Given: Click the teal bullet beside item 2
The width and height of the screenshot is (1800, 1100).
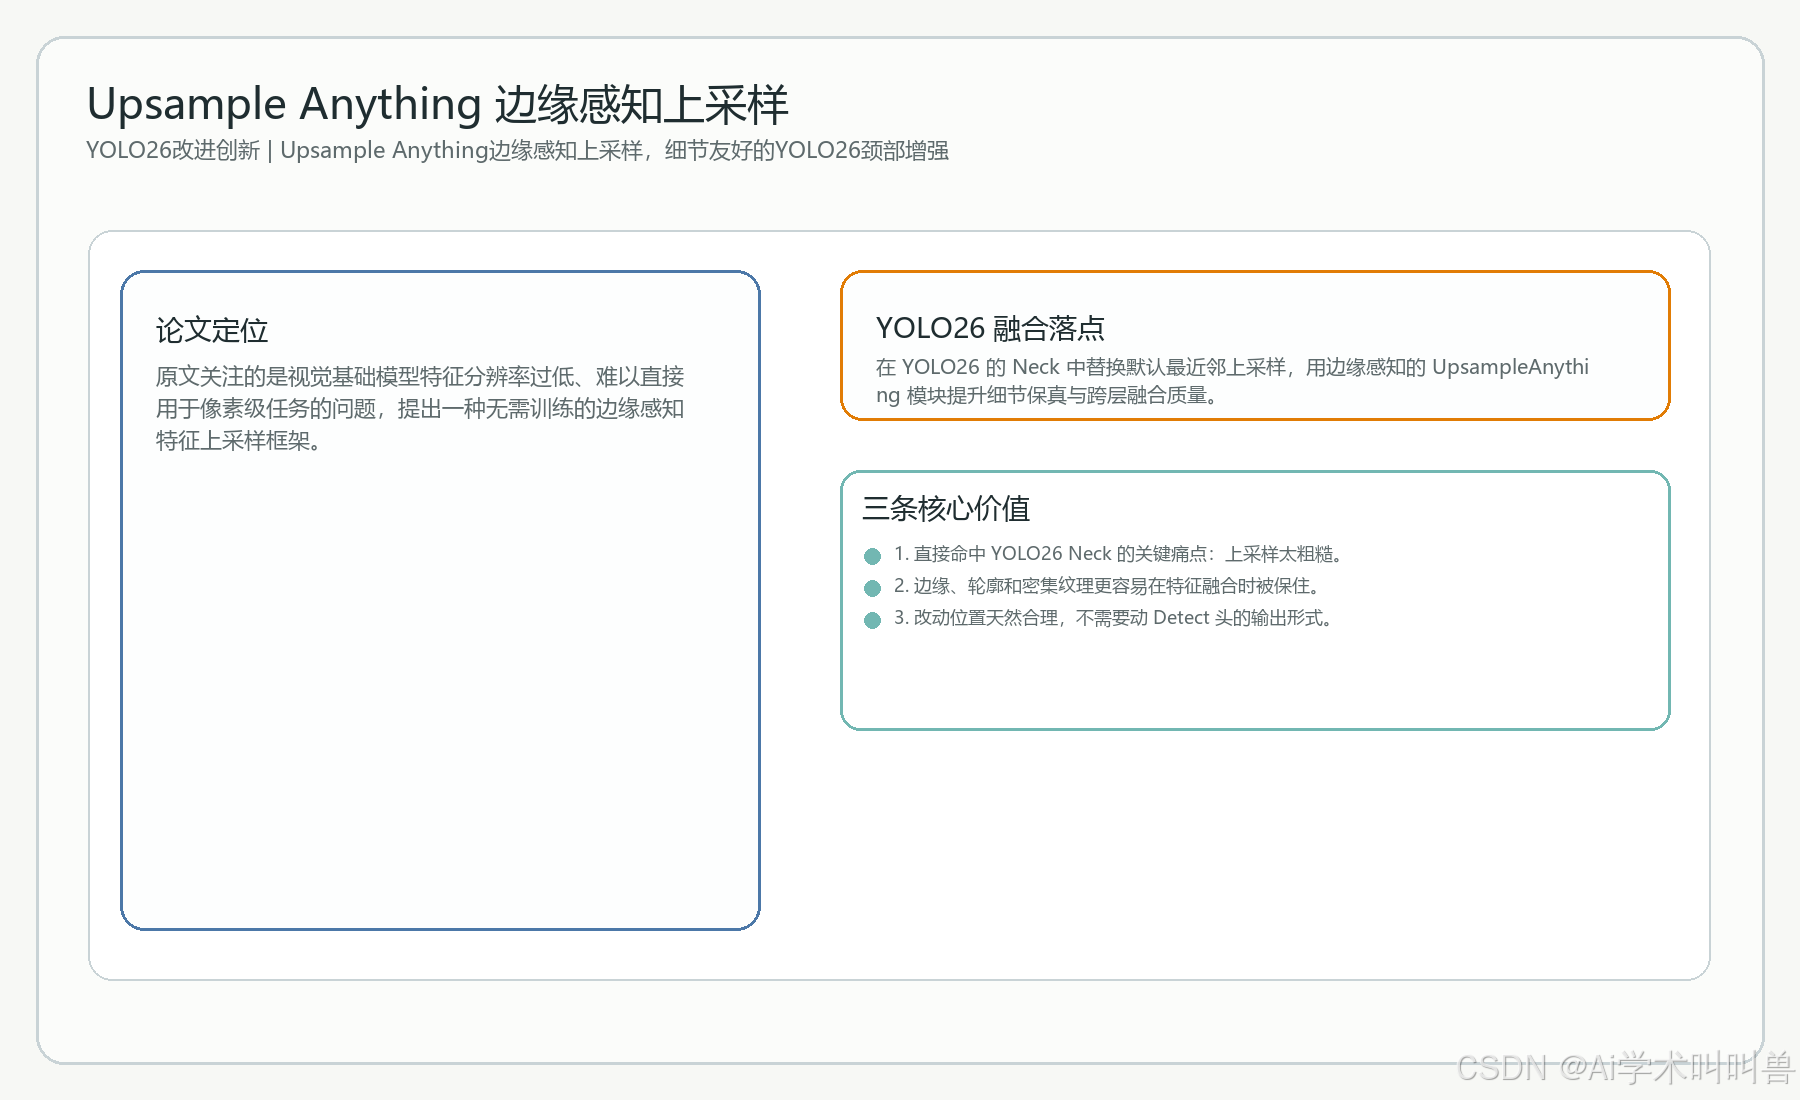Looking at the screenshot, I should pos(872,588).
